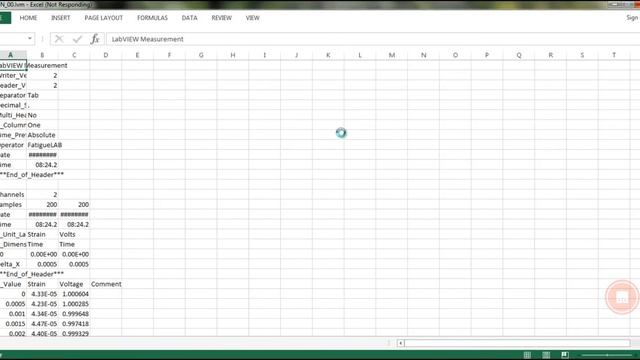Click the cancel entry X icon
The width and height of the screenshot is (640, 360).
[x=59, y=39]
